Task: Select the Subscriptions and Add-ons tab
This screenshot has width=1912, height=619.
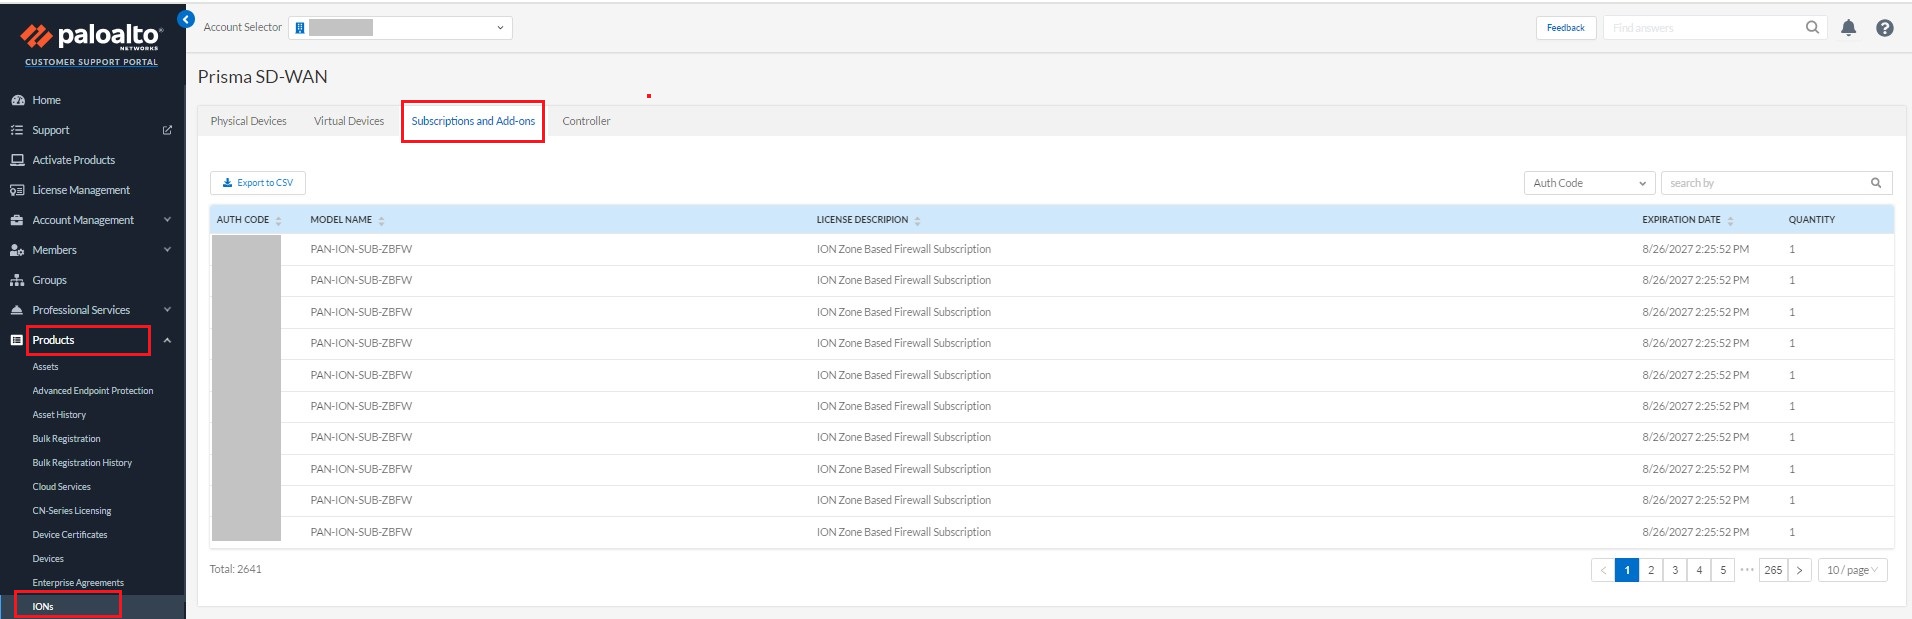Action: (x=473, y=121)
